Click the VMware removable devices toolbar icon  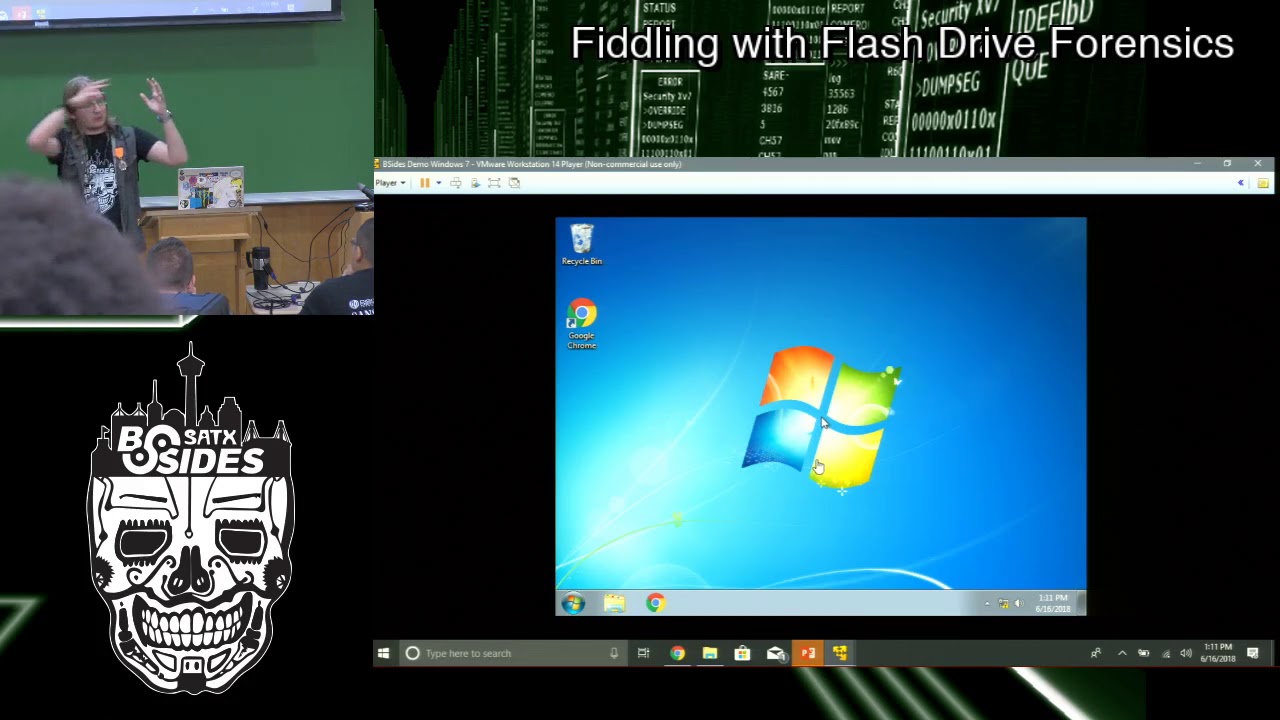475,183
